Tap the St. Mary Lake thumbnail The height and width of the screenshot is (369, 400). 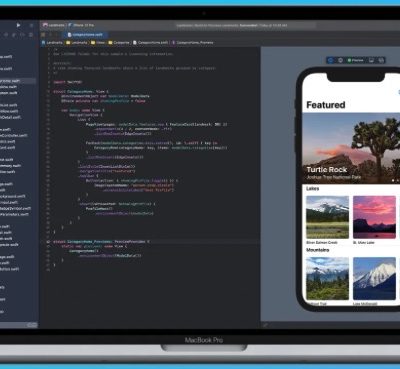[374, 217]
